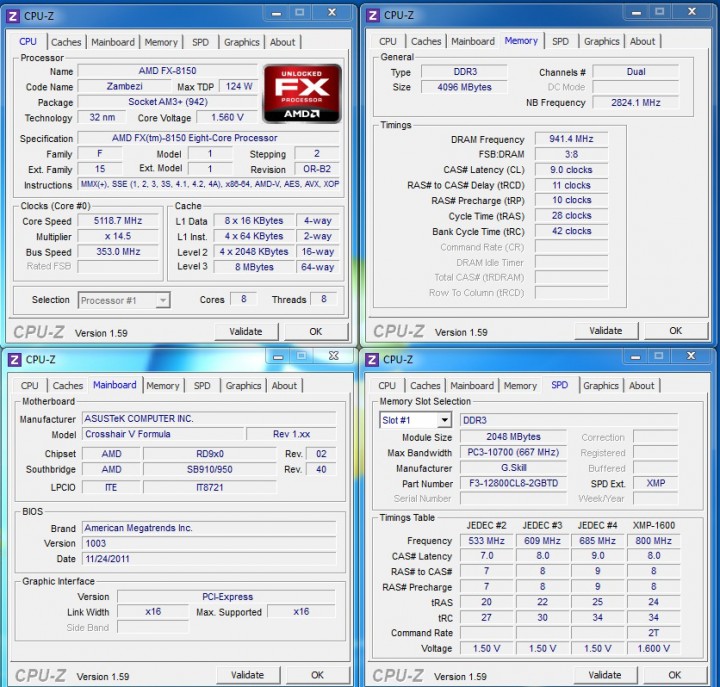Screen dimensions: 720x687
Task: Open Caches tab in the CPU window
Action: coord(66,42)
